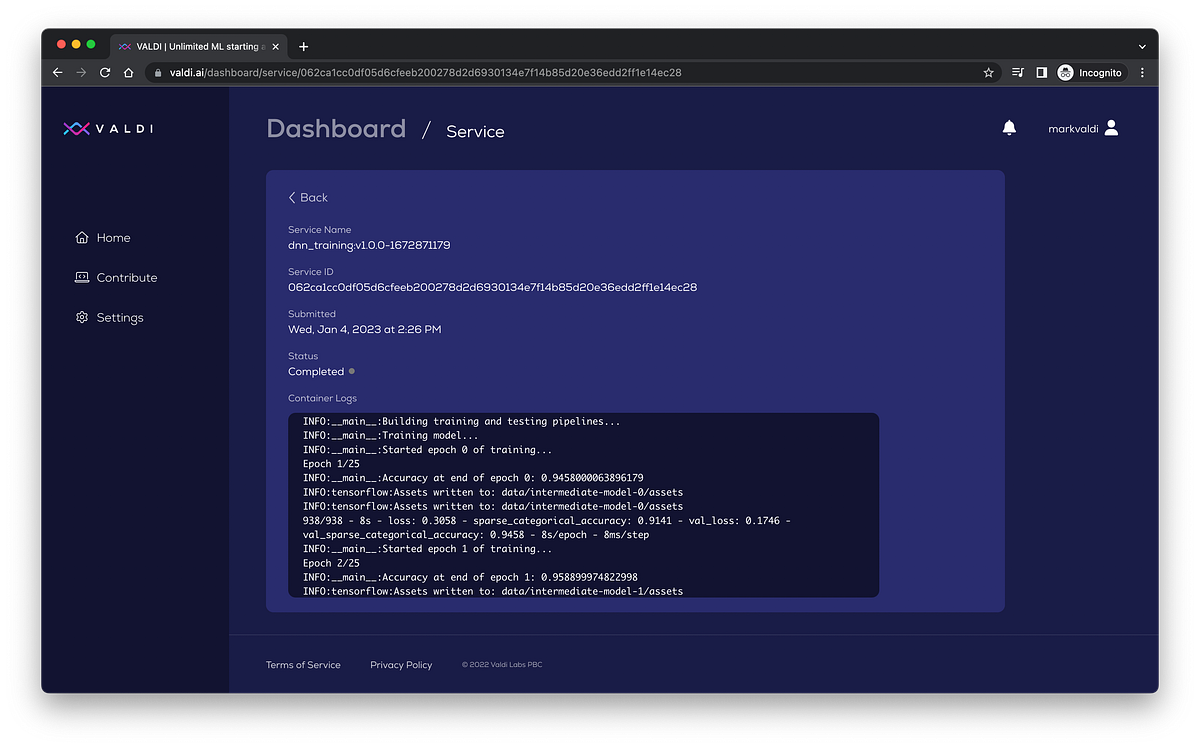The image size is (1200, 748).
Task: Open Chrome's three-dot menu
Action: (x=1141, y=72)
